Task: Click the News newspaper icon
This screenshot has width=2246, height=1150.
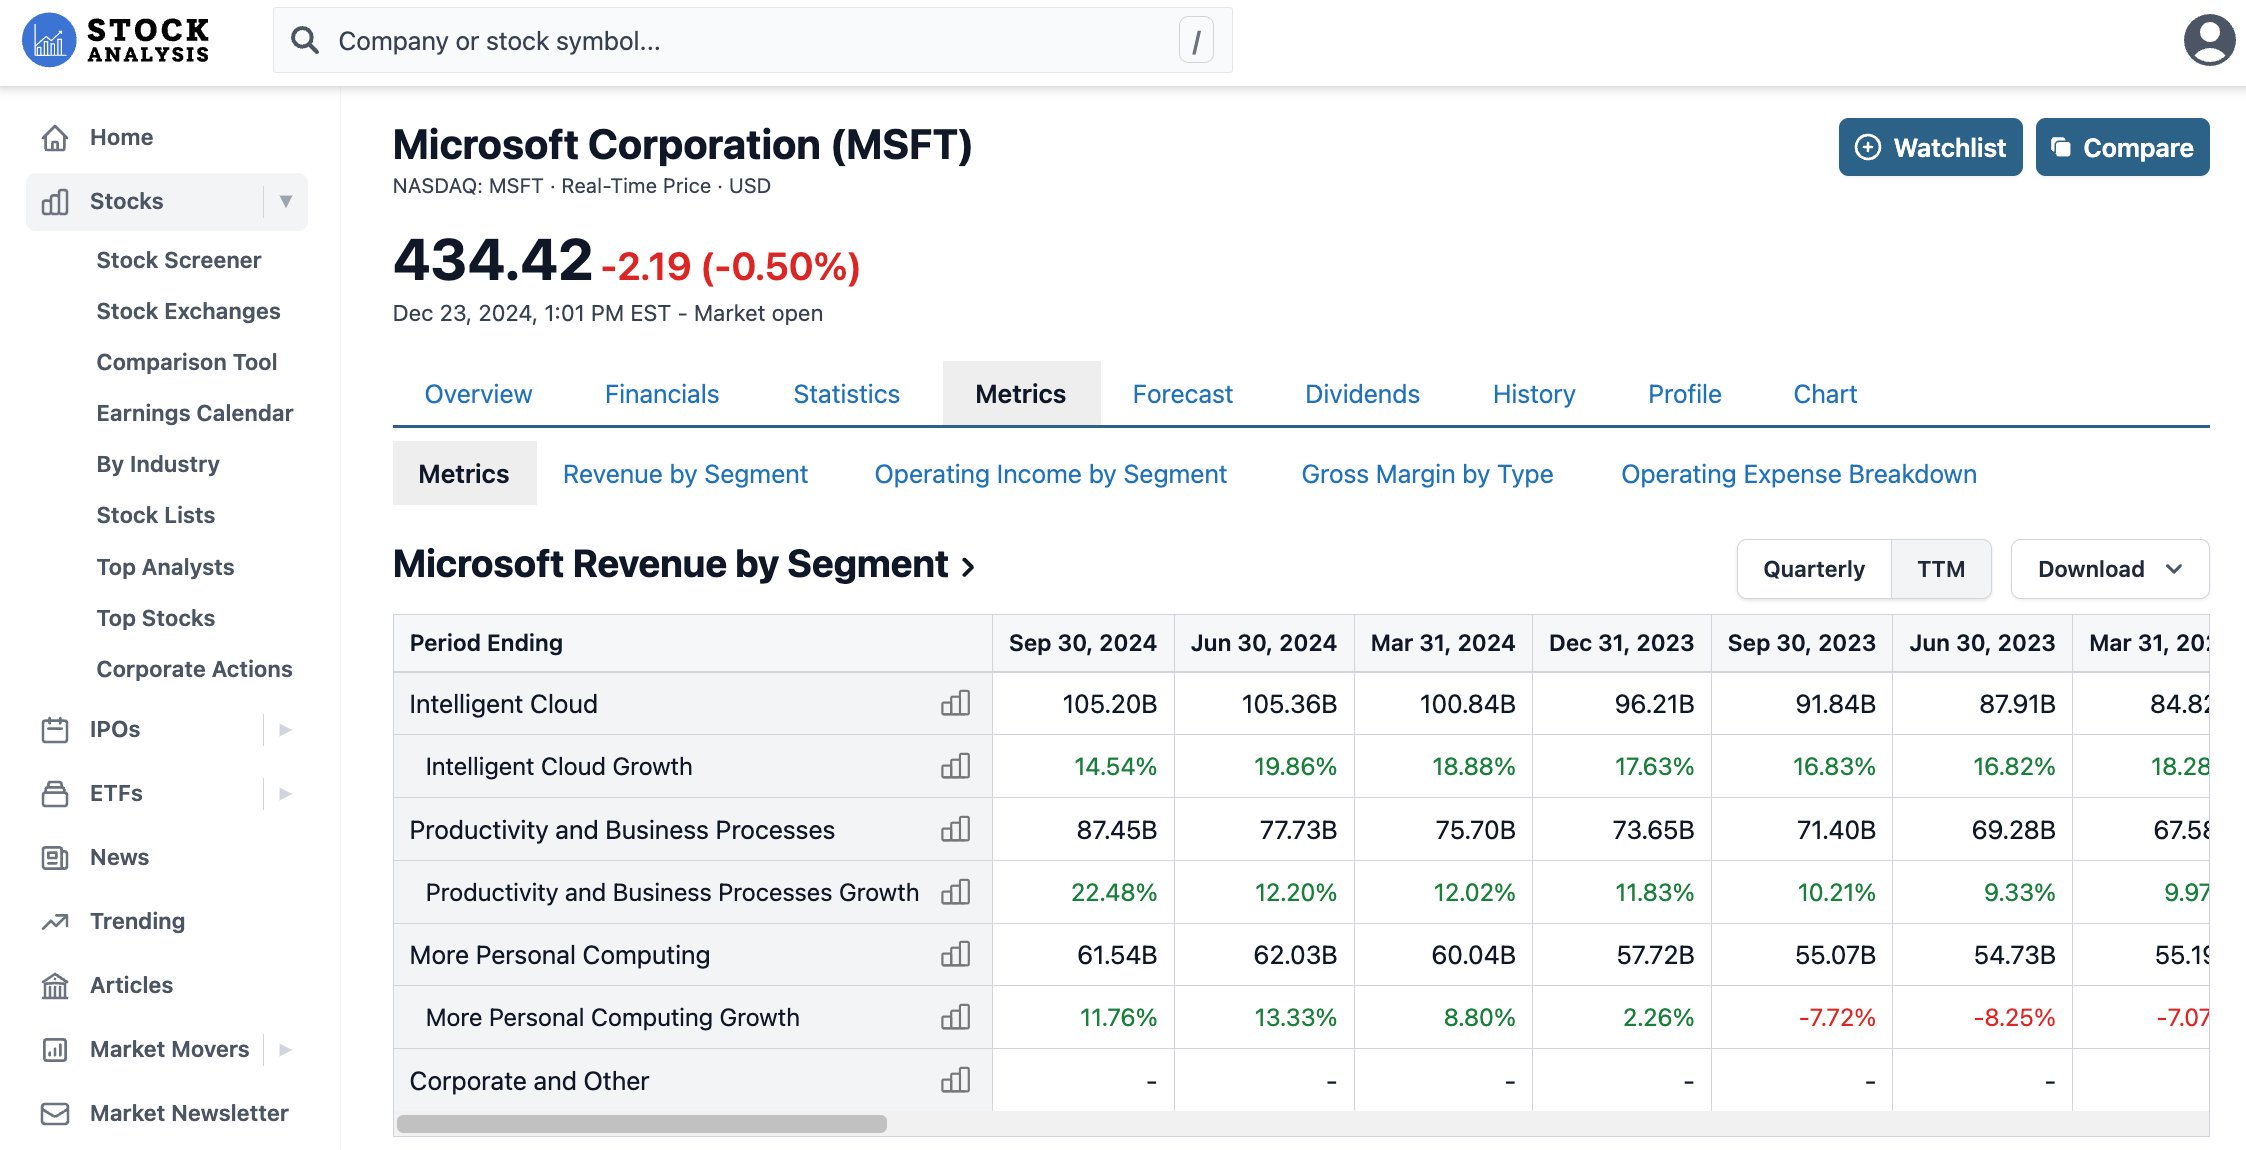Action: coord(55,858)
